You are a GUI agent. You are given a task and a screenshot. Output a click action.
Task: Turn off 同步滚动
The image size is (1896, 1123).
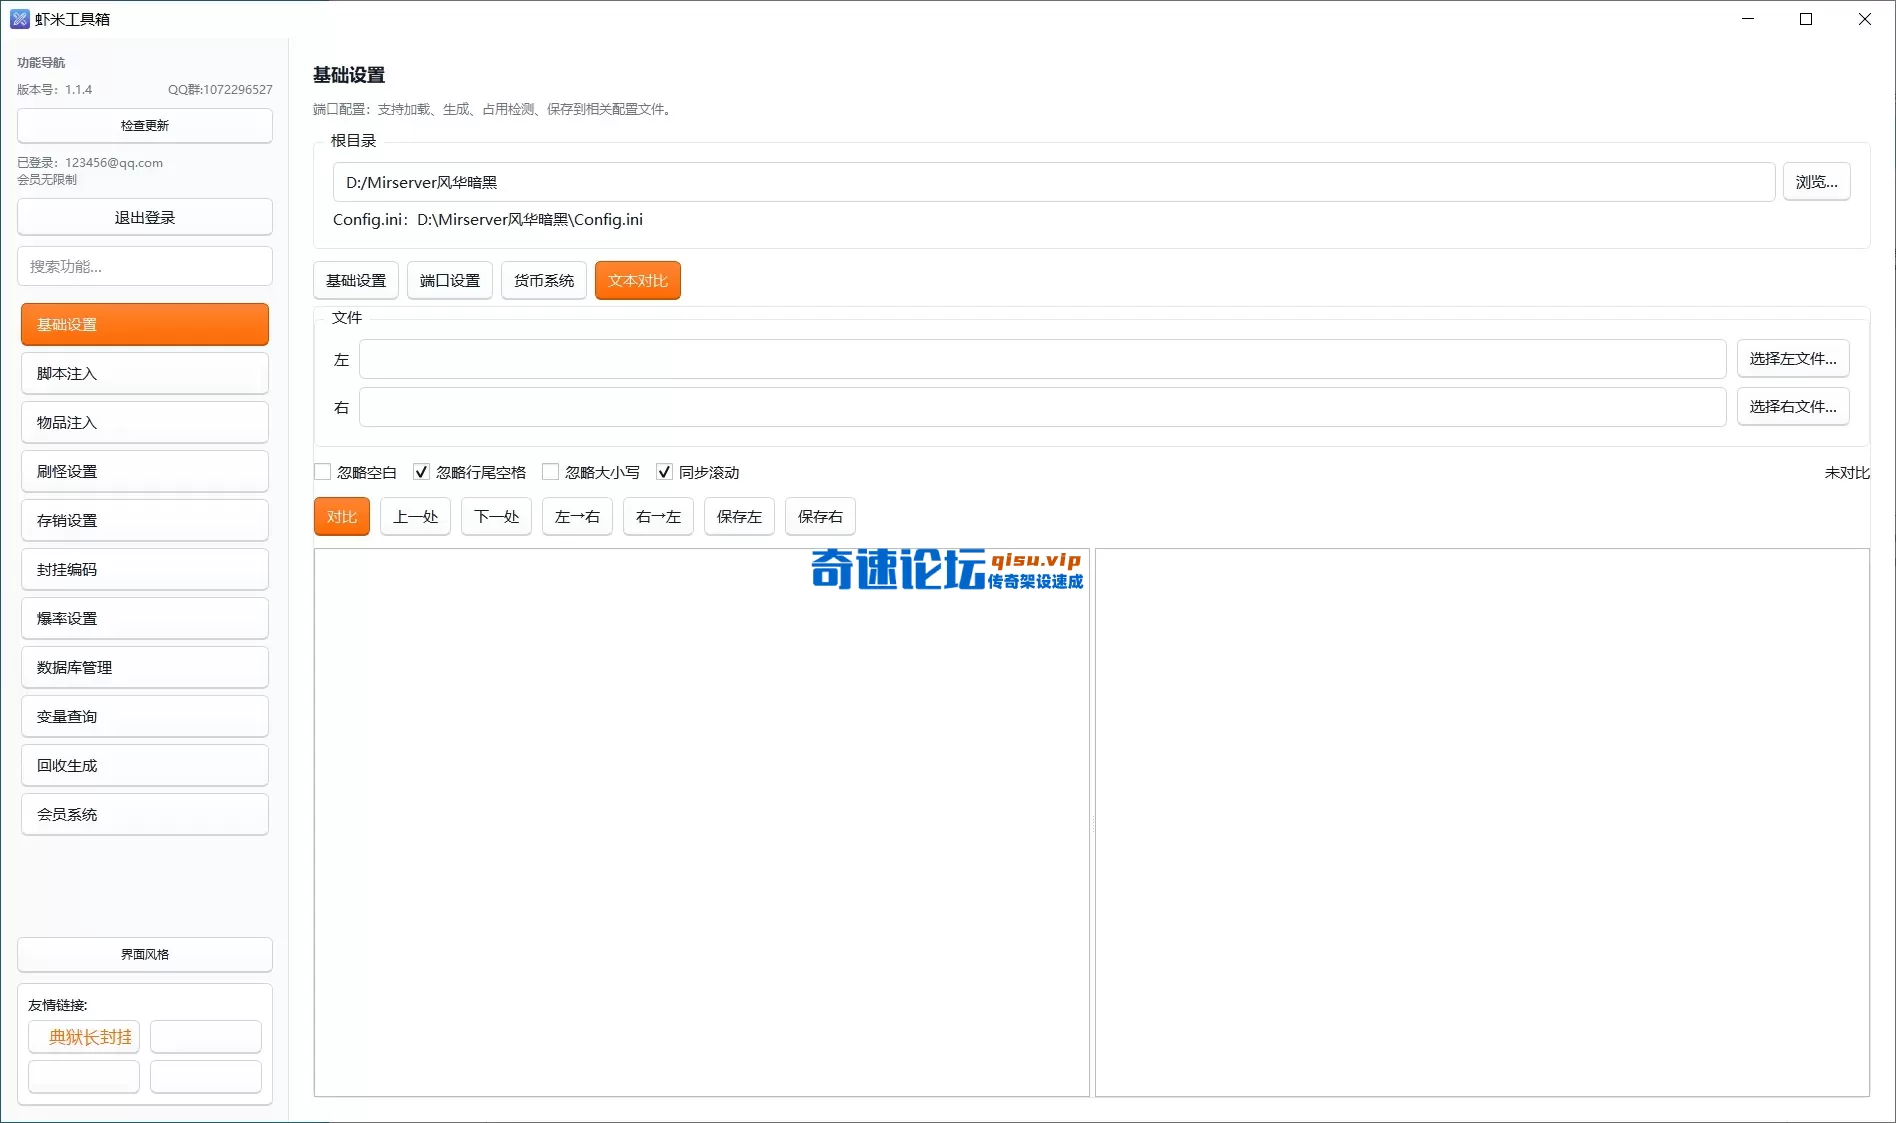(x=664, y=471)
